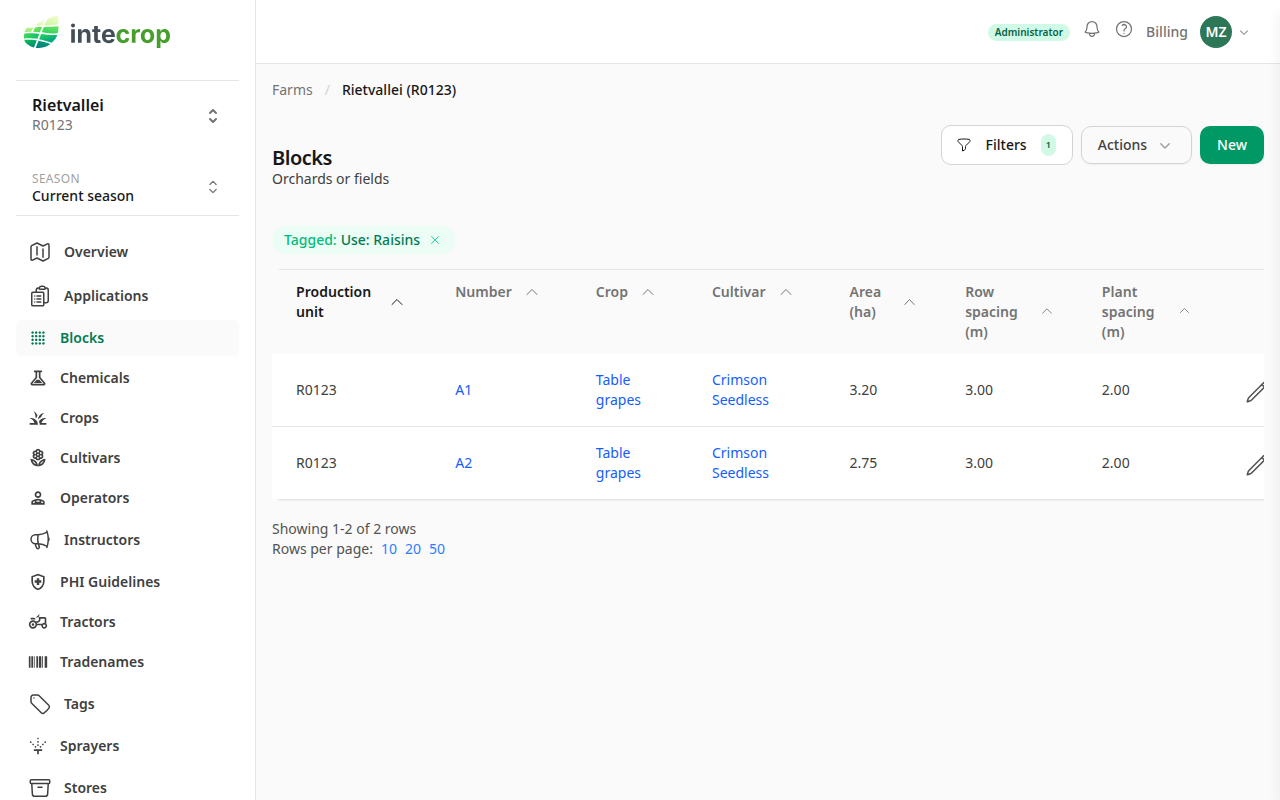Set rows per page to 50

(x=437, y=549)
